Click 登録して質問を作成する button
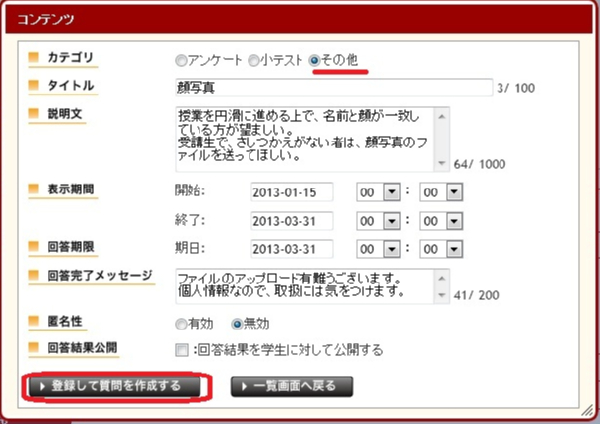The height and width of the screenshot is (424, 600). click(116, 386)
